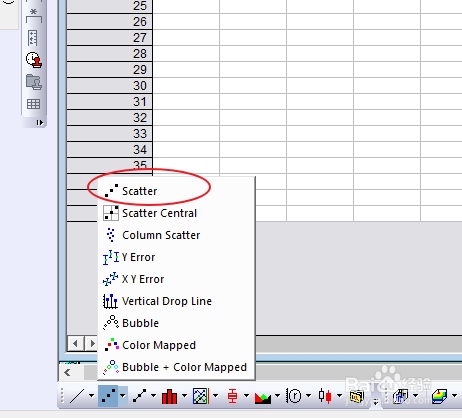This screenshot has height=418, width=462.
Task: Click the clock-and-stamp date/time icon
Action: click(34, 60)
